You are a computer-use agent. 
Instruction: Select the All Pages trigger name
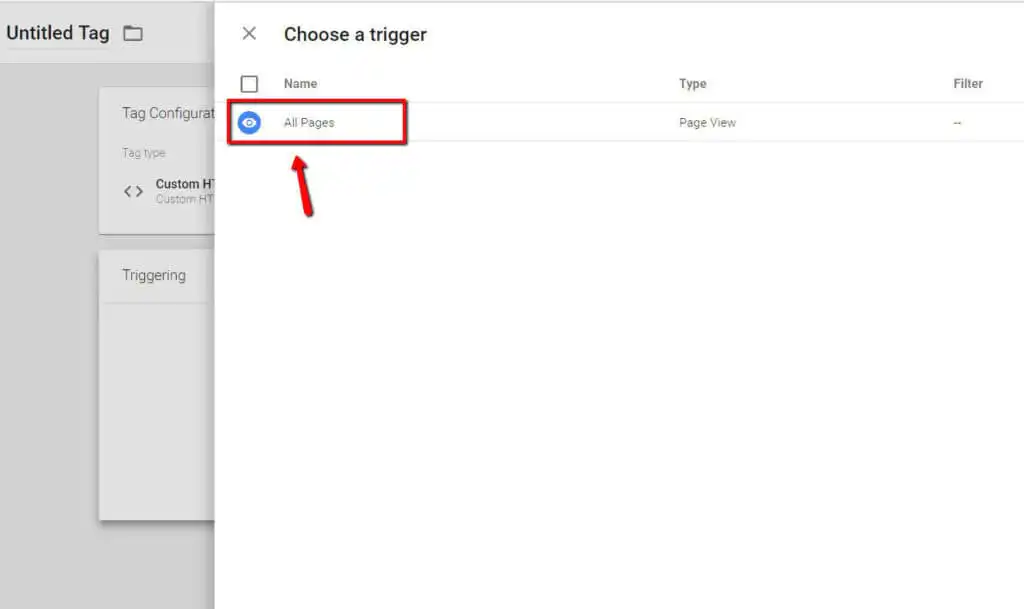click(x=309, y=123)
